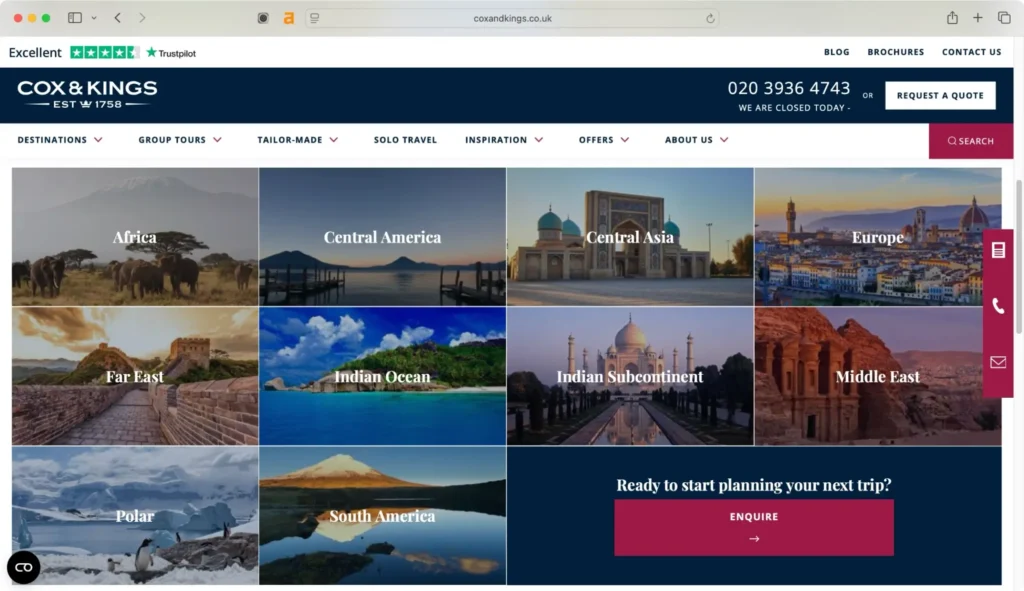Click the coxandkings.co.uk address bar
1024x591 pixels.
[512, 17]
